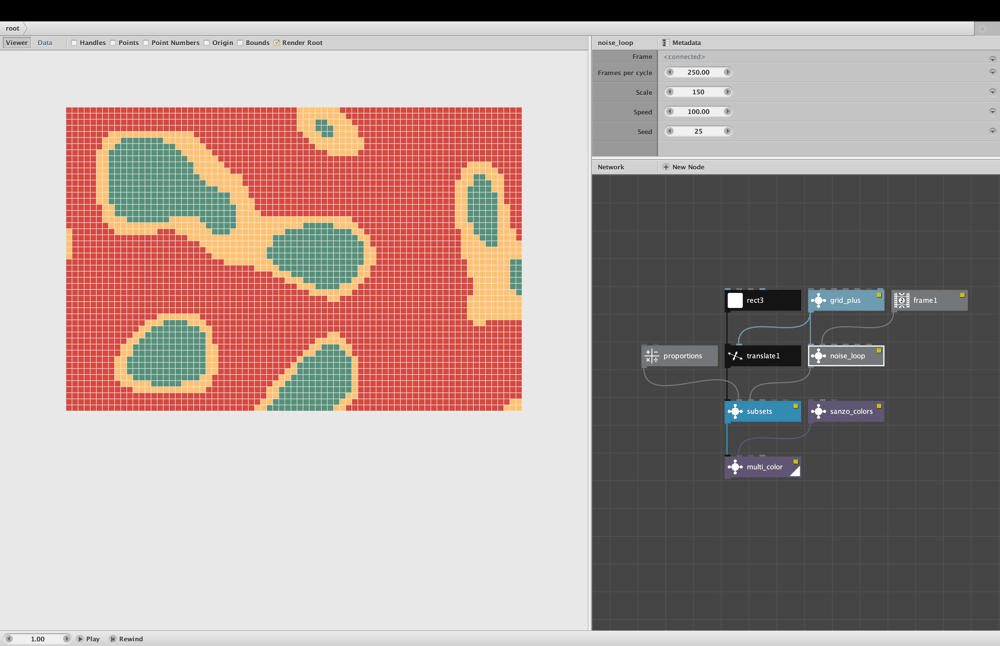Increase Scale value with right arrow

[727, 92]
